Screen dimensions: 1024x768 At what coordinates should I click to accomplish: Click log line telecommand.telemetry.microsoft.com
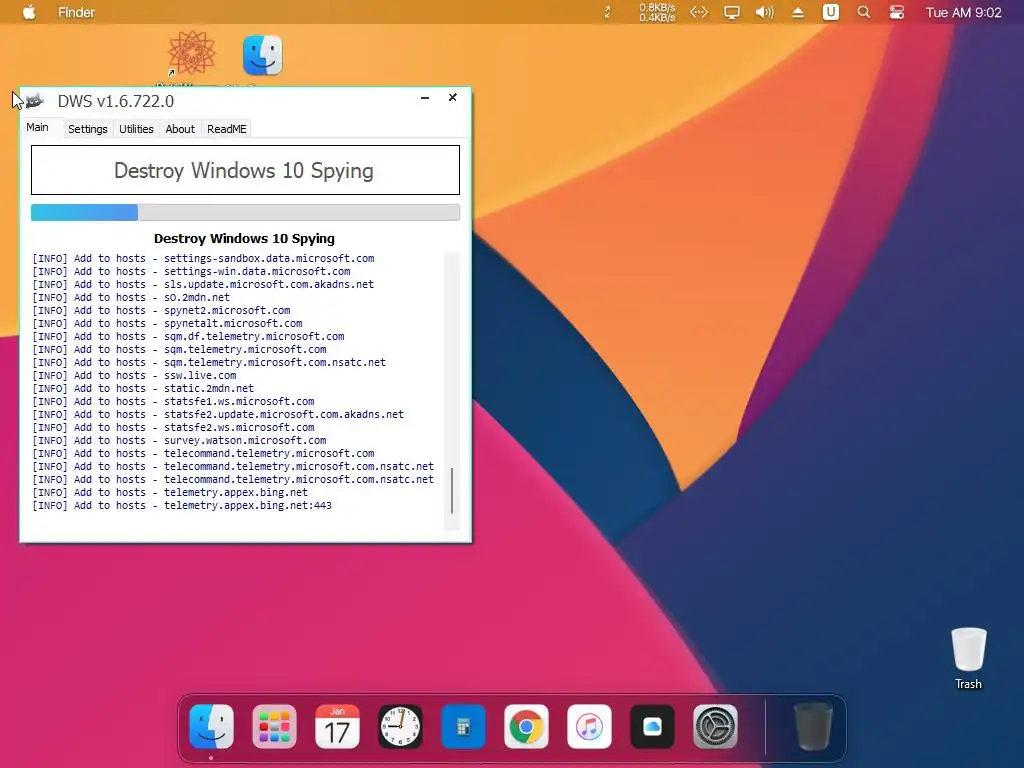click(x=203, y=453)
